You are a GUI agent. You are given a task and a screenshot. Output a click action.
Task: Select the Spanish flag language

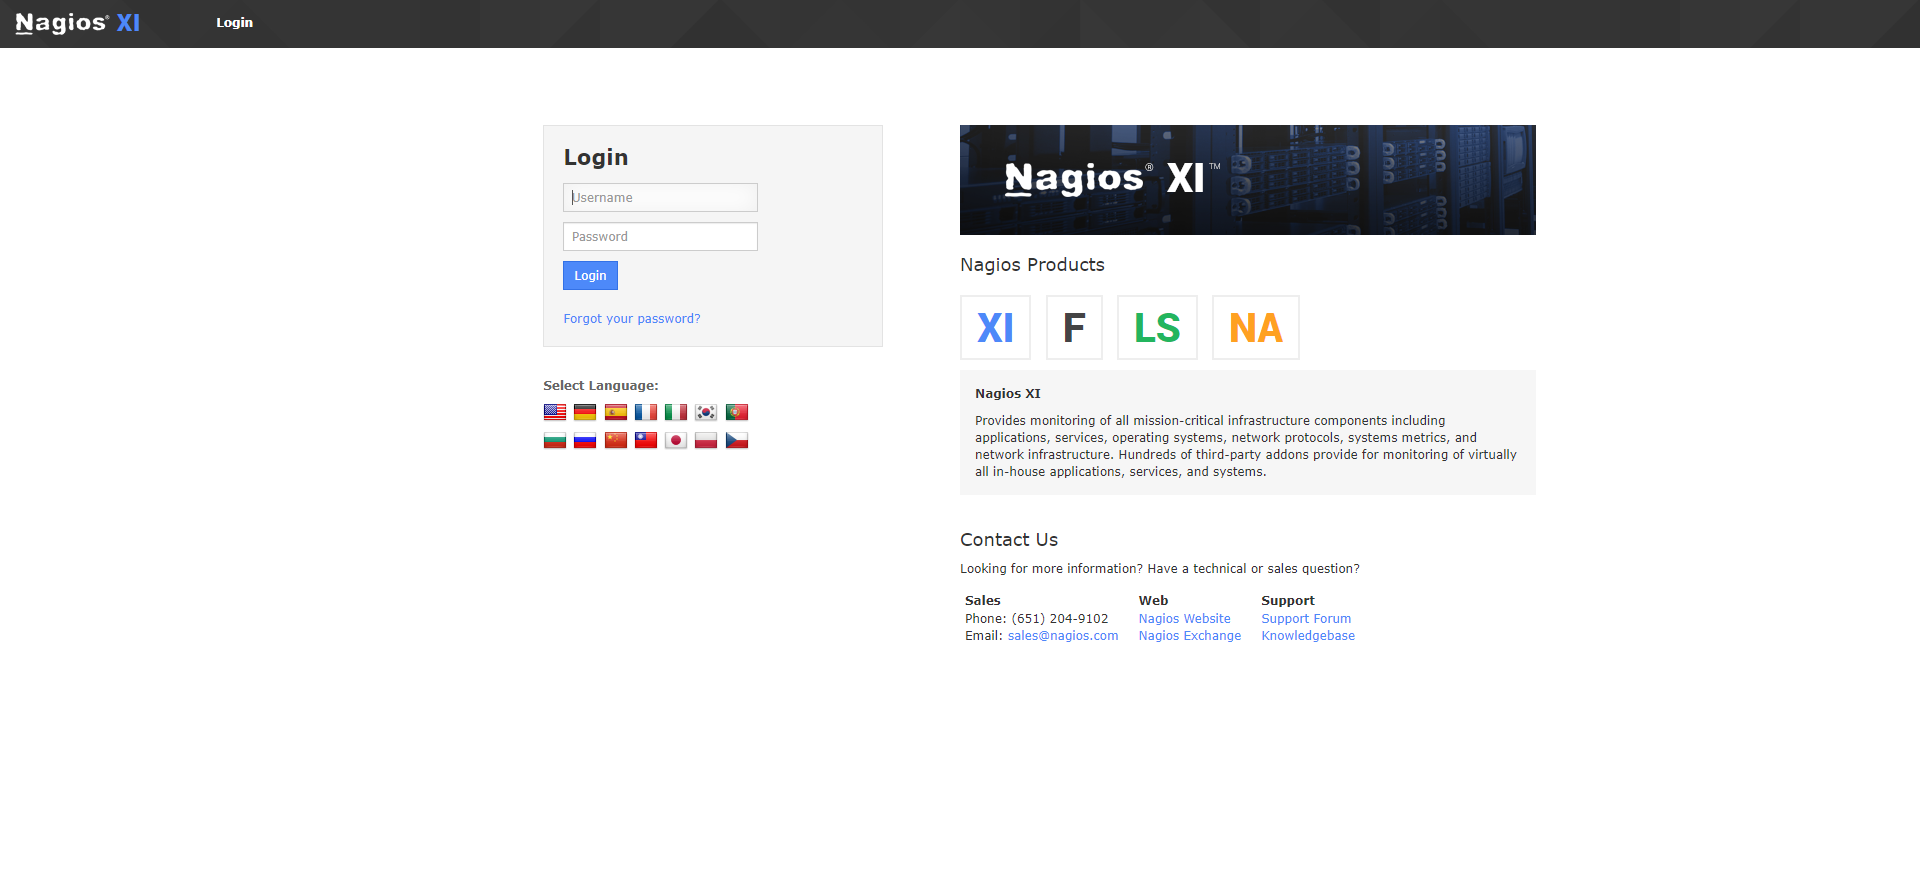tap(616, 412)
